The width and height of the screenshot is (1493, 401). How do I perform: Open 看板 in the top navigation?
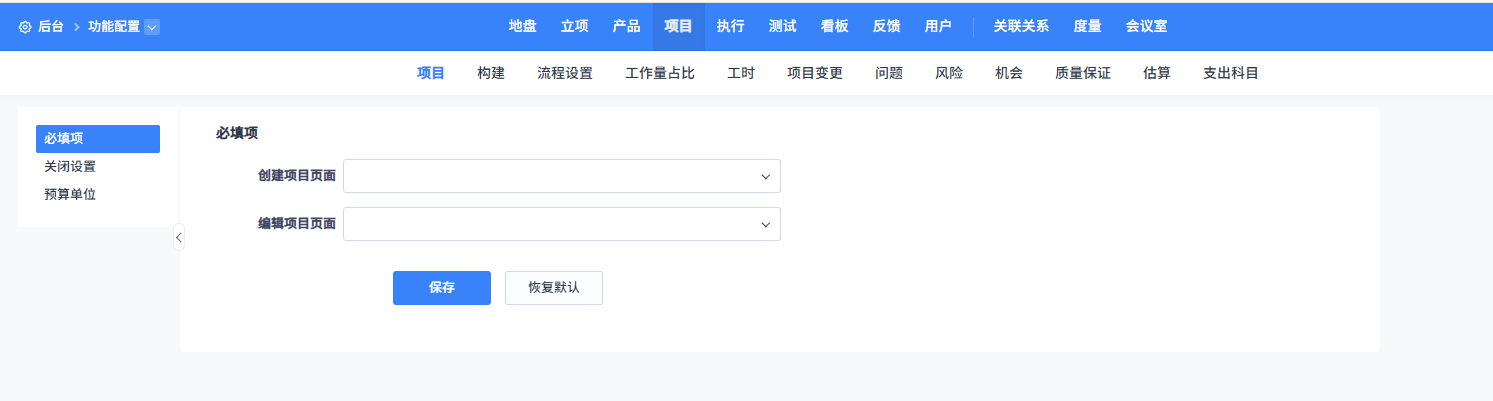[834, 26]
